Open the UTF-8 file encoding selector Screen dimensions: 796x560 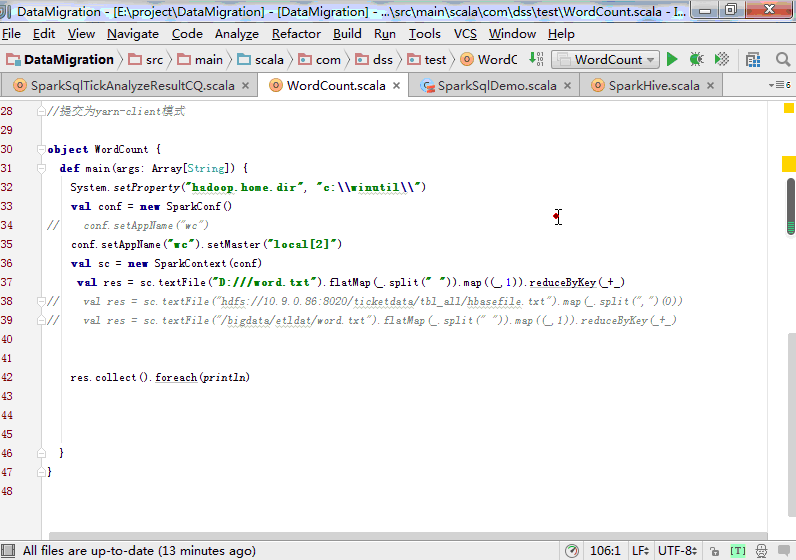(x=677, y=551)
